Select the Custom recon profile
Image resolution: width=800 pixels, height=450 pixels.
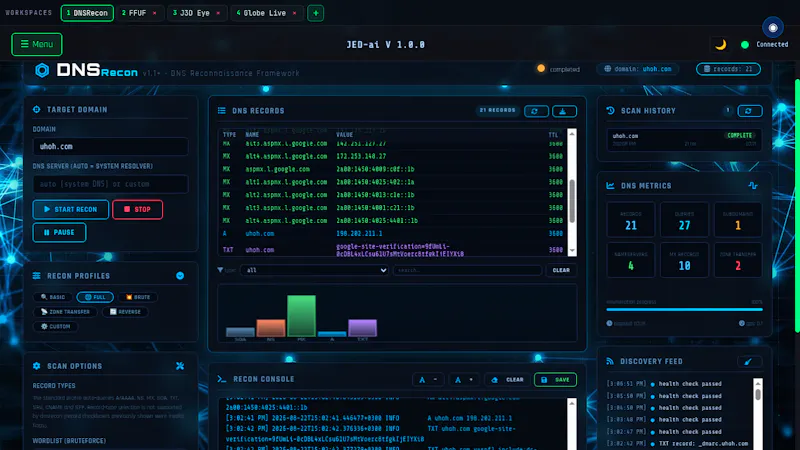point(56,327)
